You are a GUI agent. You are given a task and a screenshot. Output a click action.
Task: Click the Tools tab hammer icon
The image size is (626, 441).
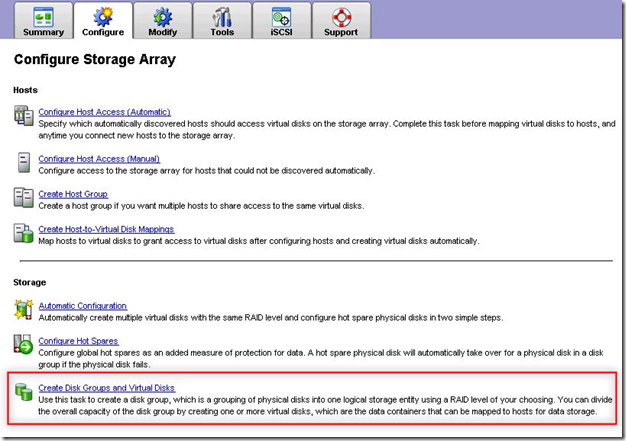click(x=222, y=17)
